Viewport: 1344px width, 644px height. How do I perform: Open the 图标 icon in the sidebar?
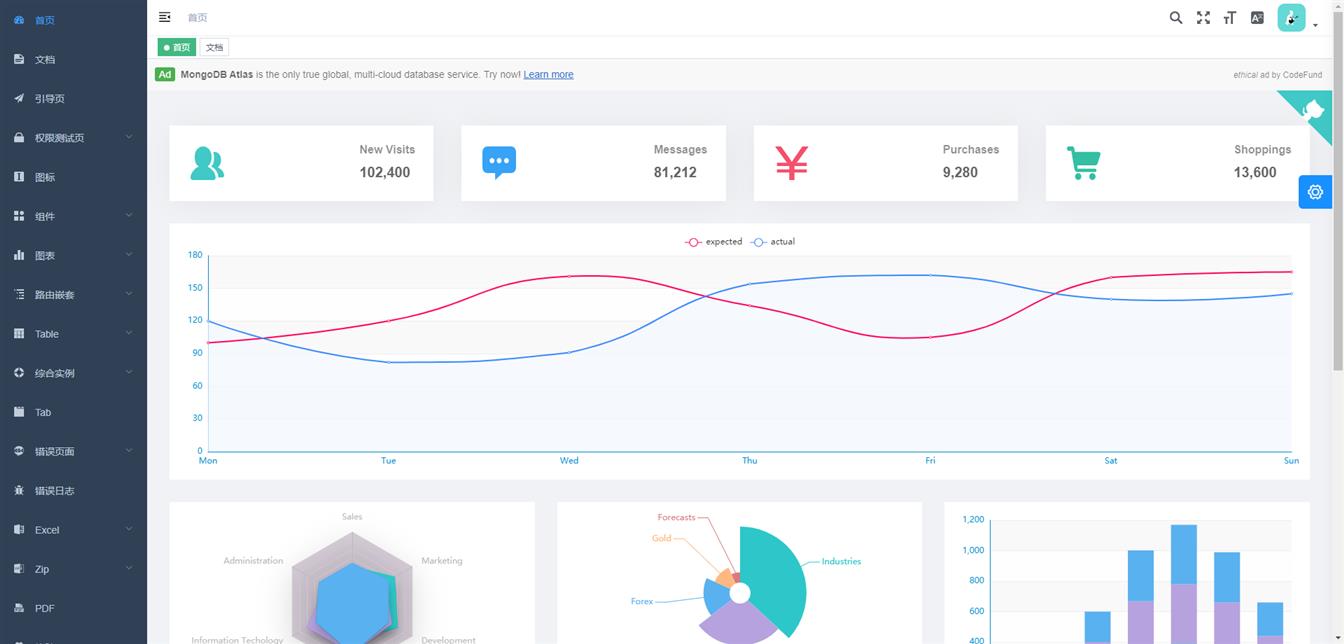coord(19,177)
